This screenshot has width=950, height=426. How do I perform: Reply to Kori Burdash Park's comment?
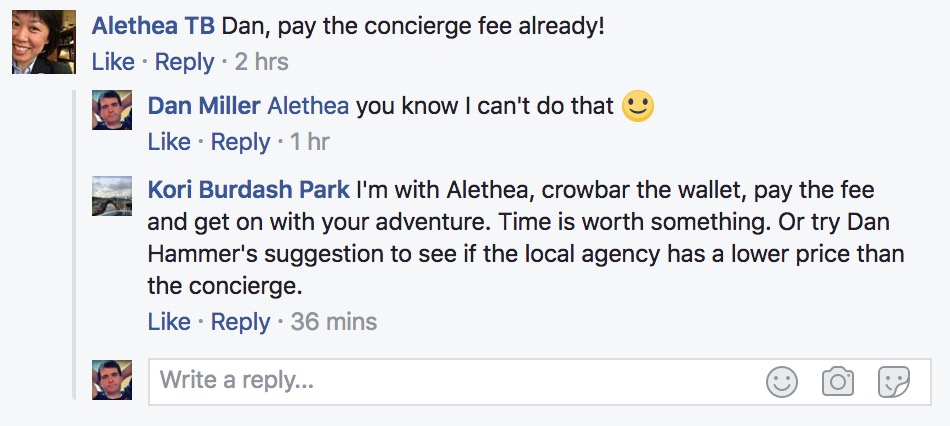click(x=241, y=322)
